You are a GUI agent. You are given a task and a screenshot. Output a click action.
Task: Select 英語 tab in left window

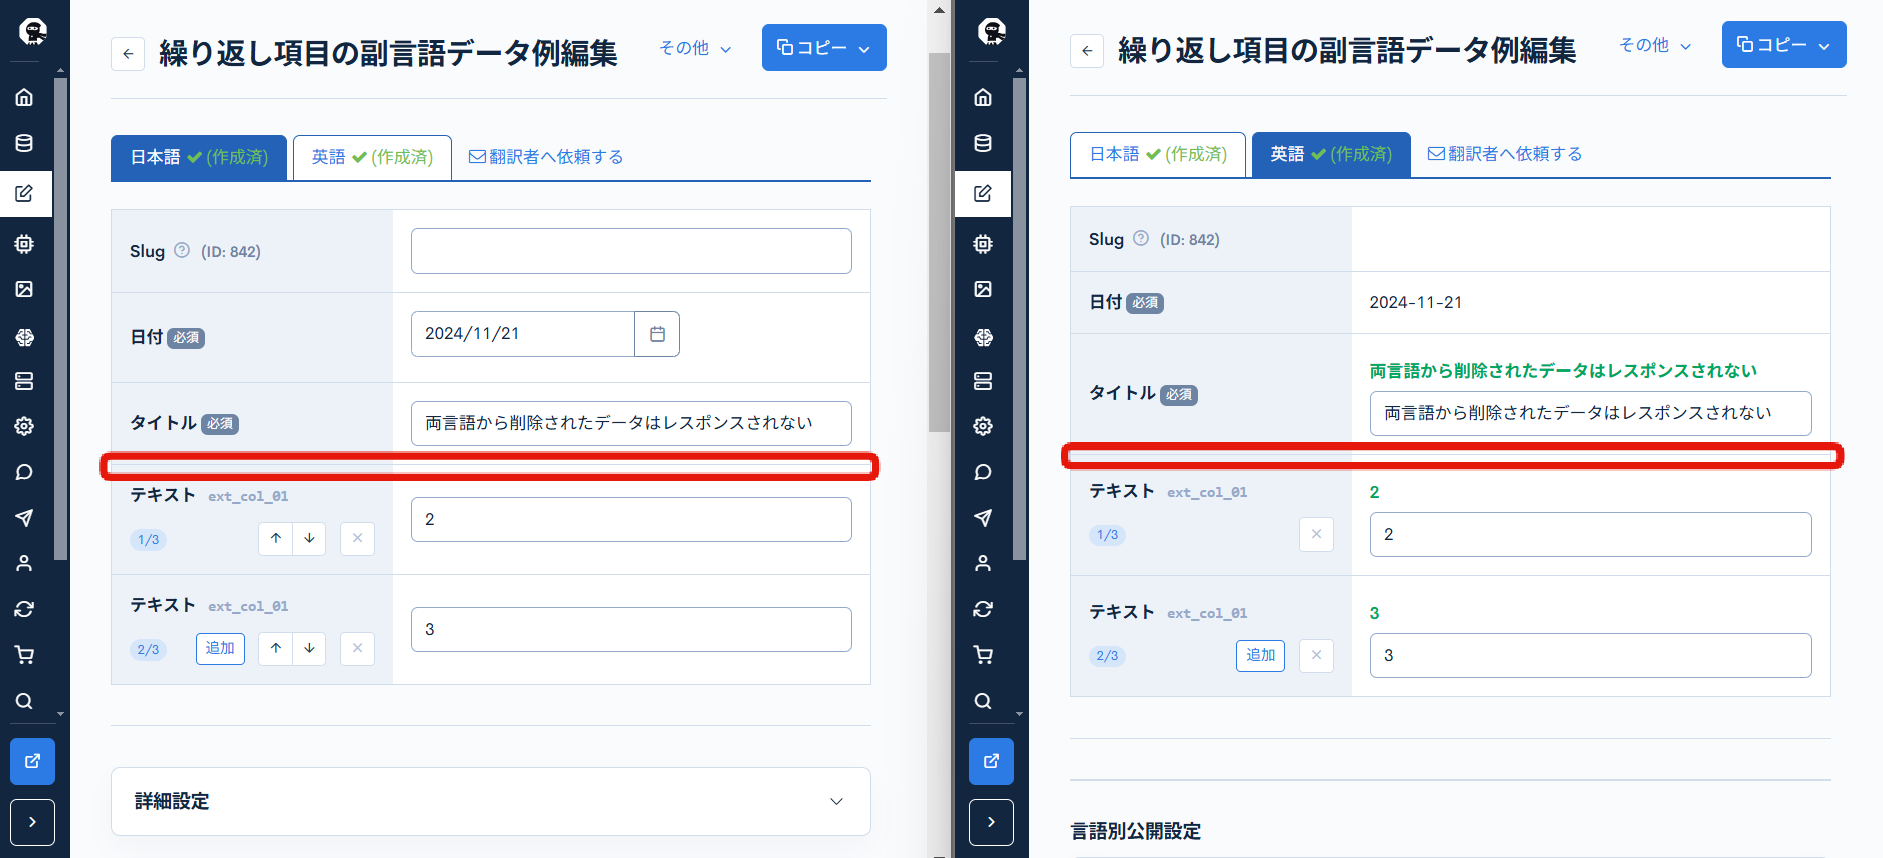point(372,157)
